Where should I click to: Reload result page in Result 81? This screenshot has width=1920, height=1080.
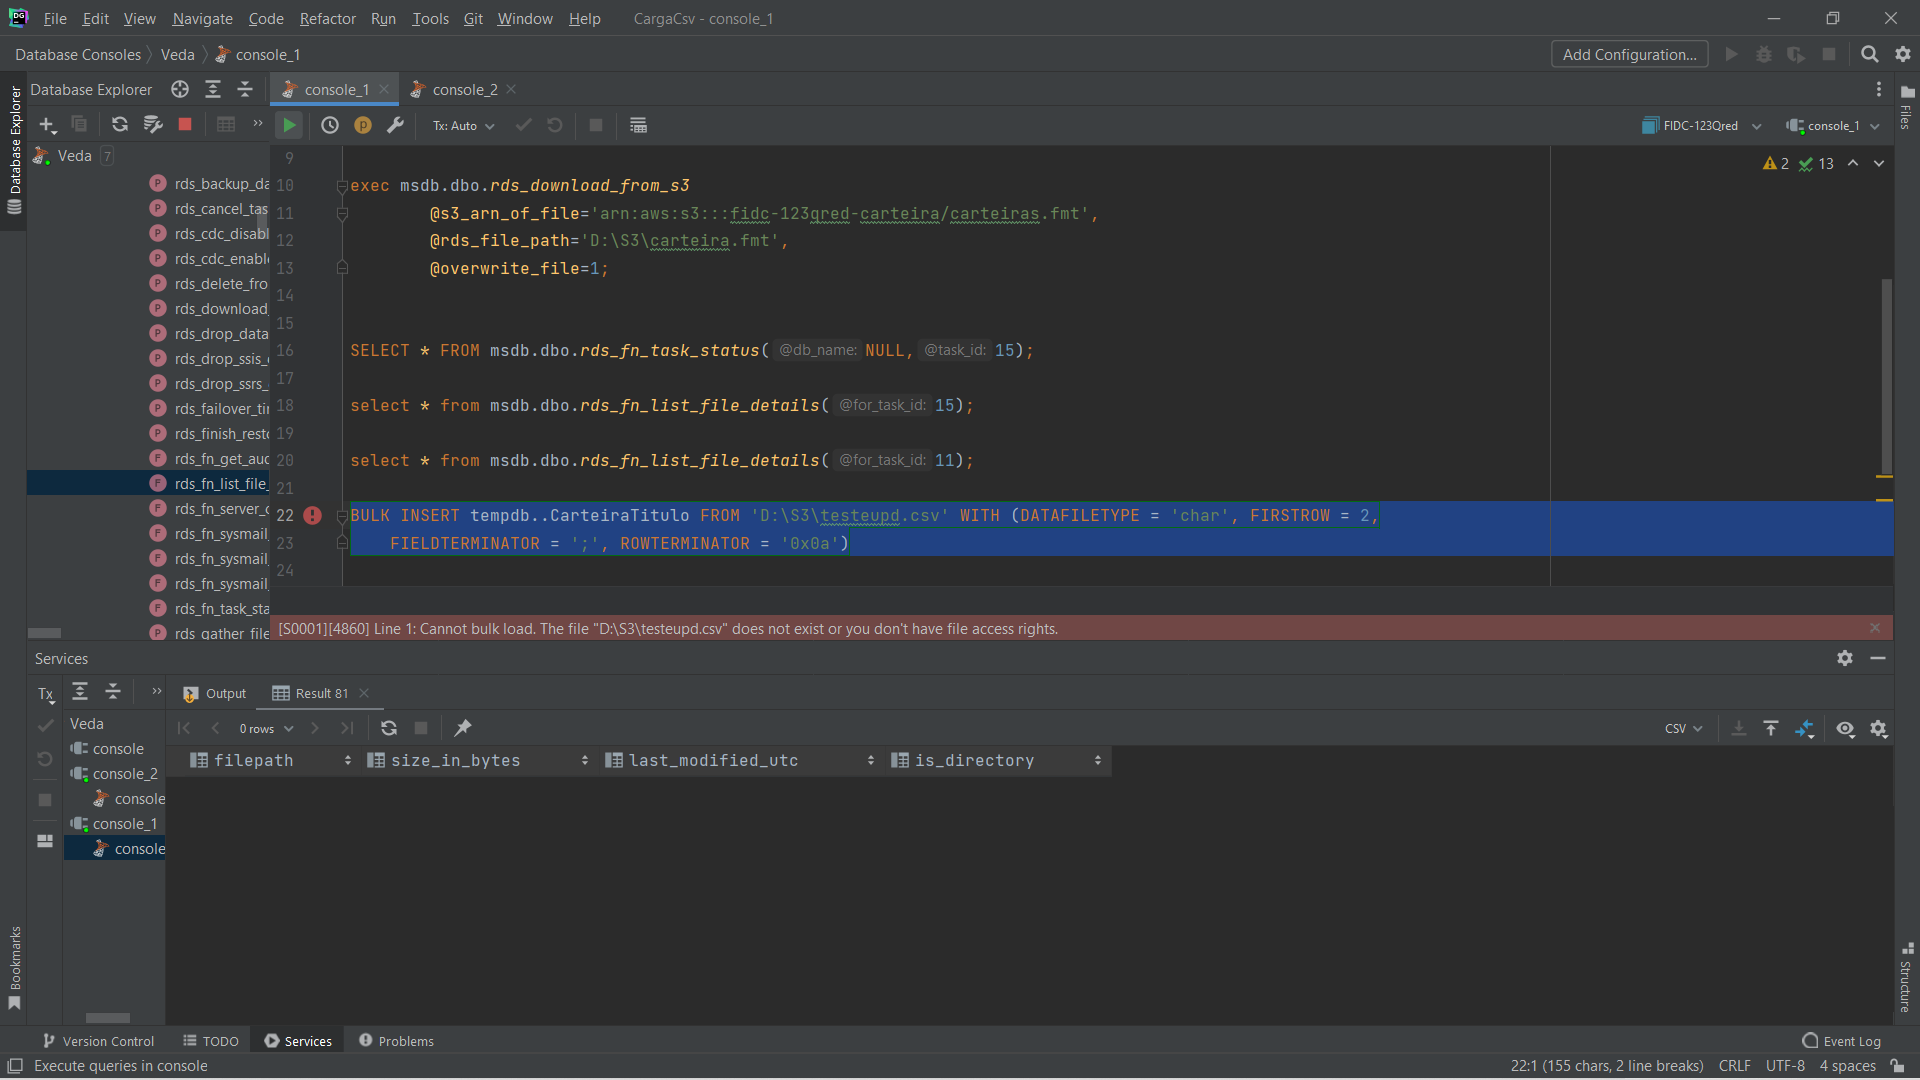coord(389,728)
